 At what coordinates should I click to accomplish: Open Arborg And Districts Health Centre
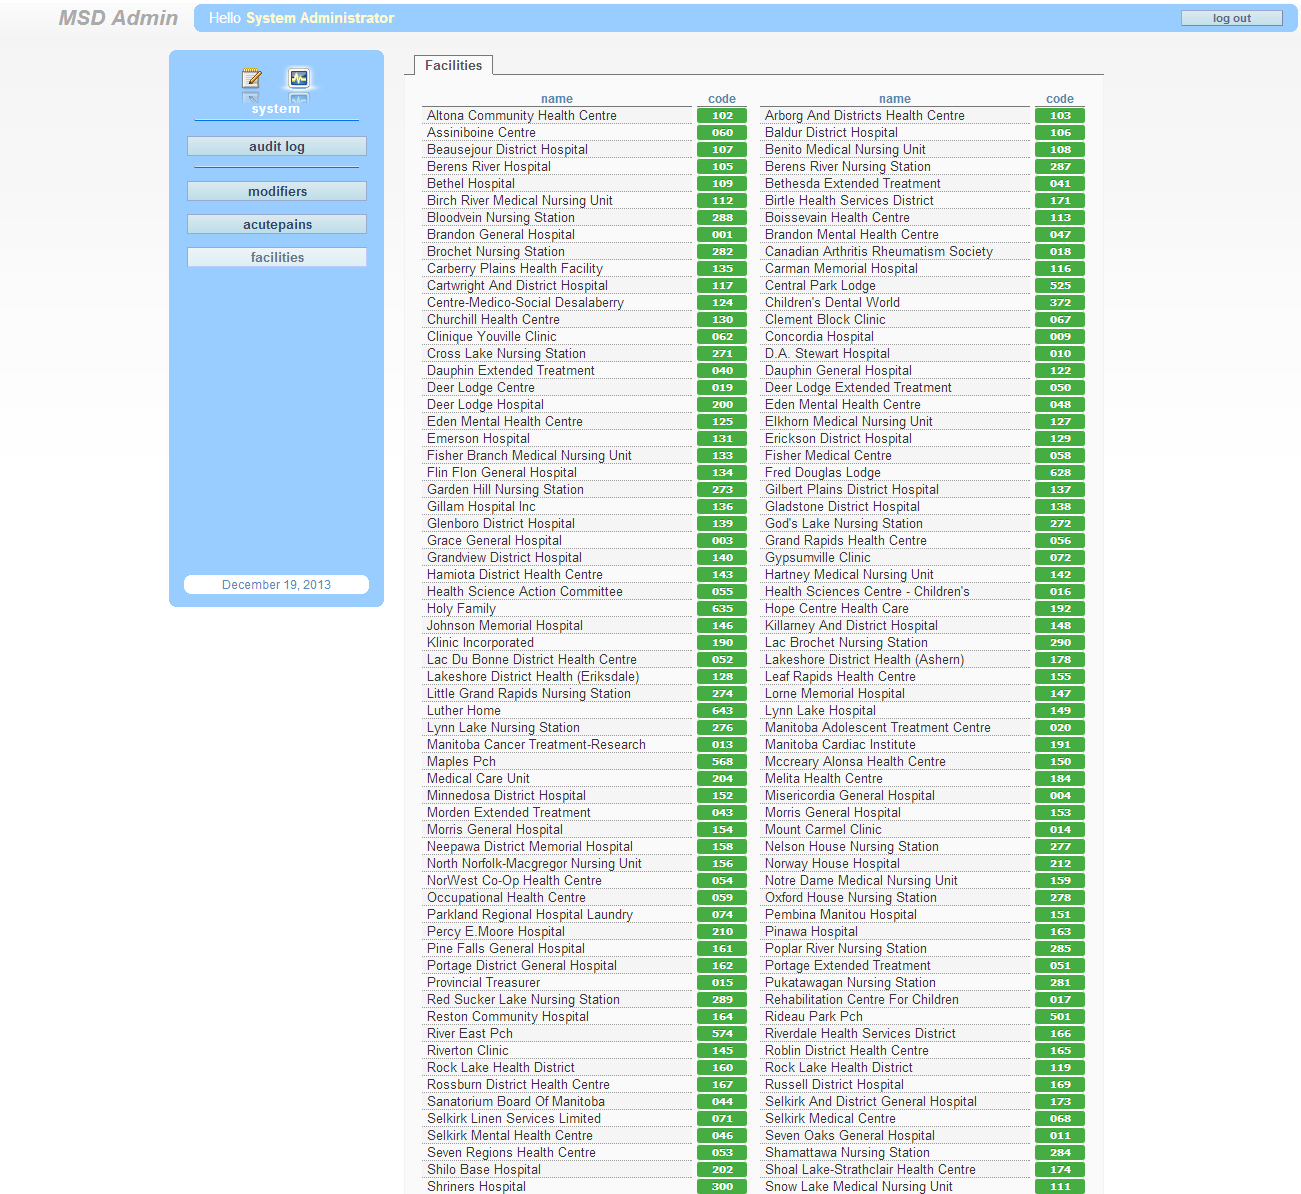point(865,115)
